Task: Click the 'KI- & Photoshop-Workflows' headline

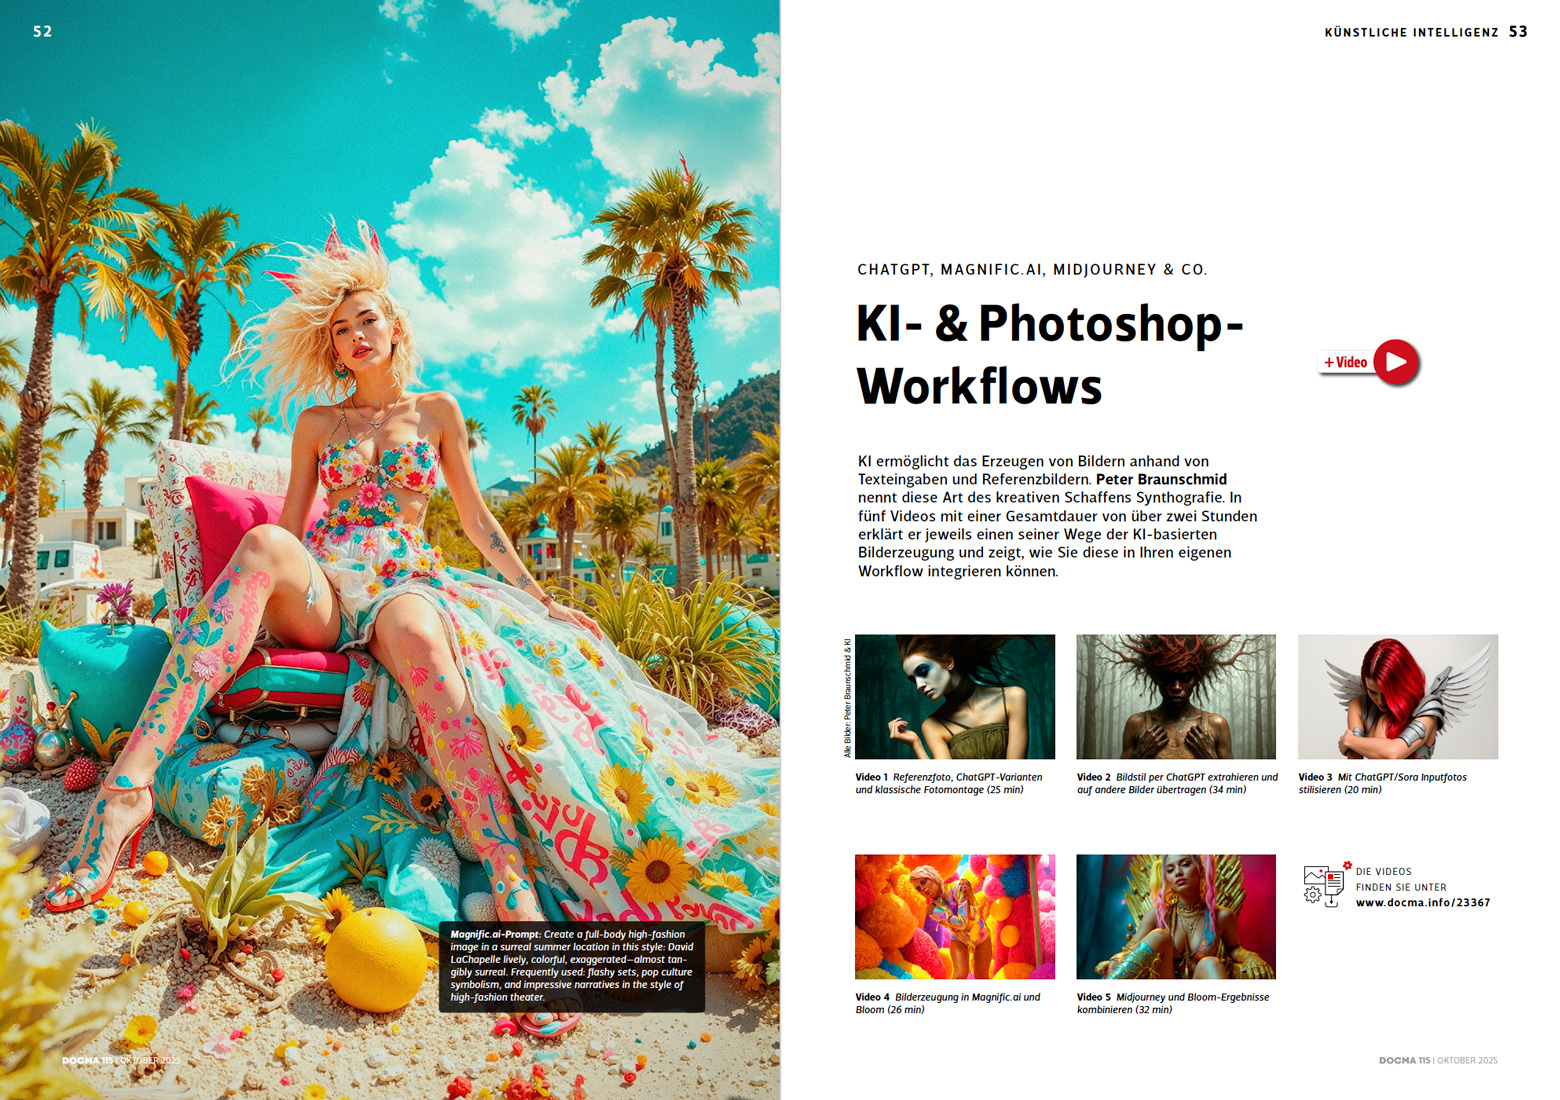Action: tap(1050, 355)
